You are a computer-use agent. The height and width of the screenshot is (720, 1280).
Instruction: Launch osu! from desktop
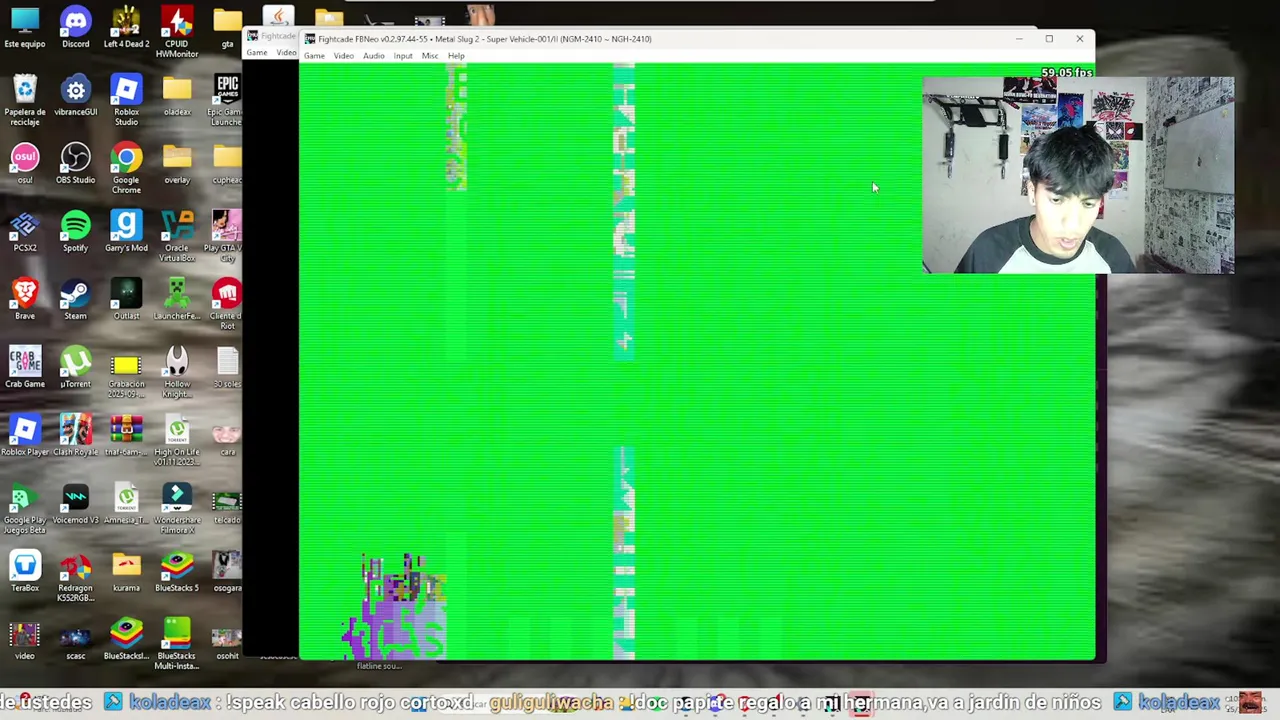click(x=25, y=164)
